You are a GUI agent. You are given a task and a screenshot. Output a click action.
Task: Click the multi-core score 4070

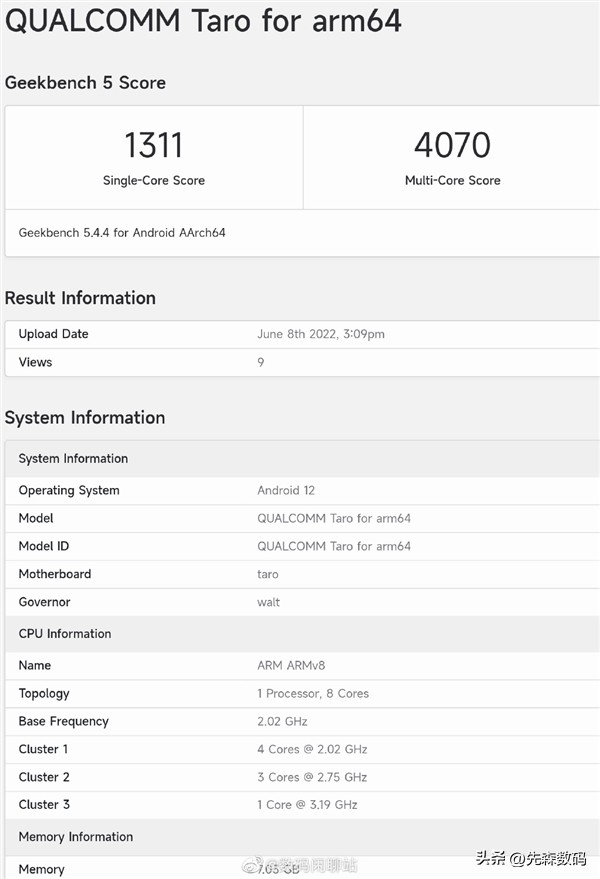(x=452, y=146)
